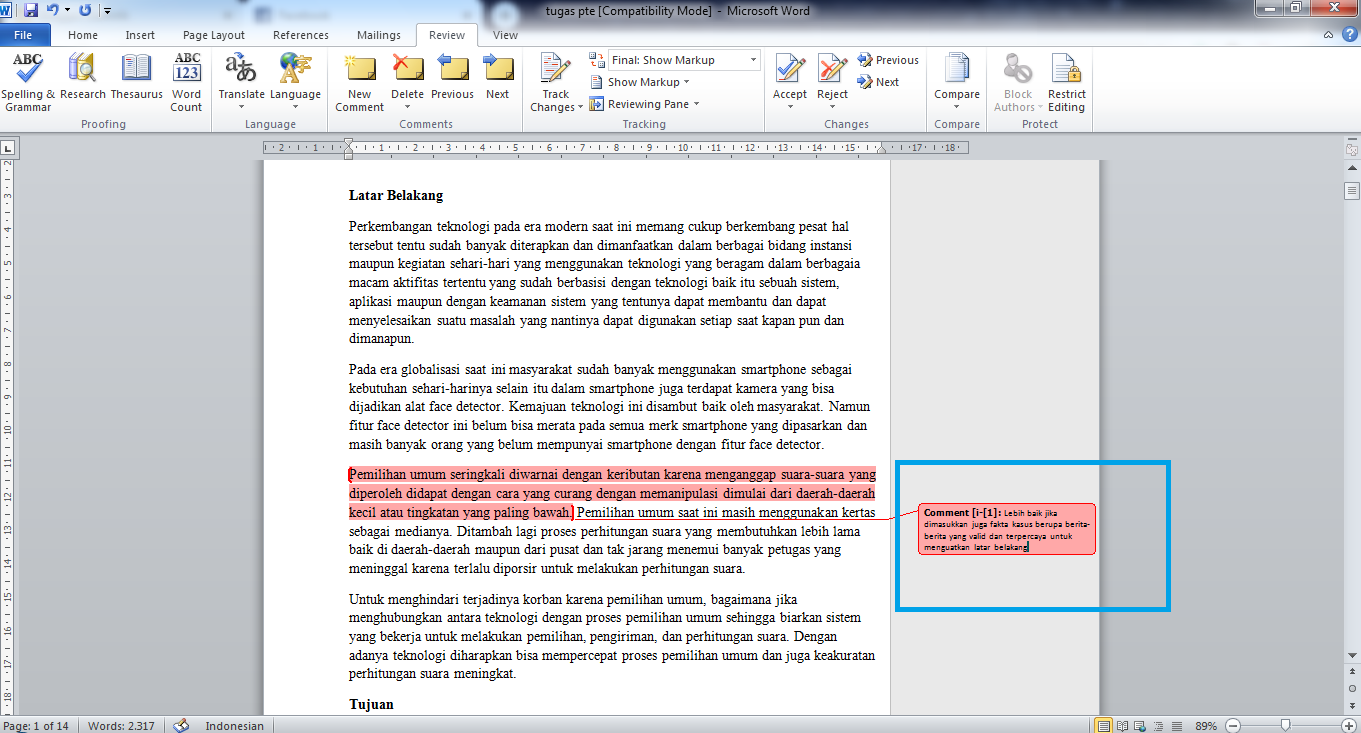This screenshot has height=733, width=1361.
Task: Click Next to jump to next comment
Action: click(498, 80)
